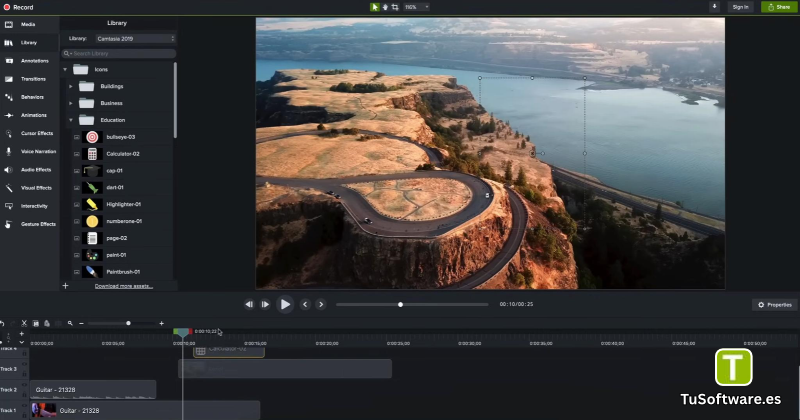
Task: Jump to the previous clip with left chevron
Action: (305, 304)
